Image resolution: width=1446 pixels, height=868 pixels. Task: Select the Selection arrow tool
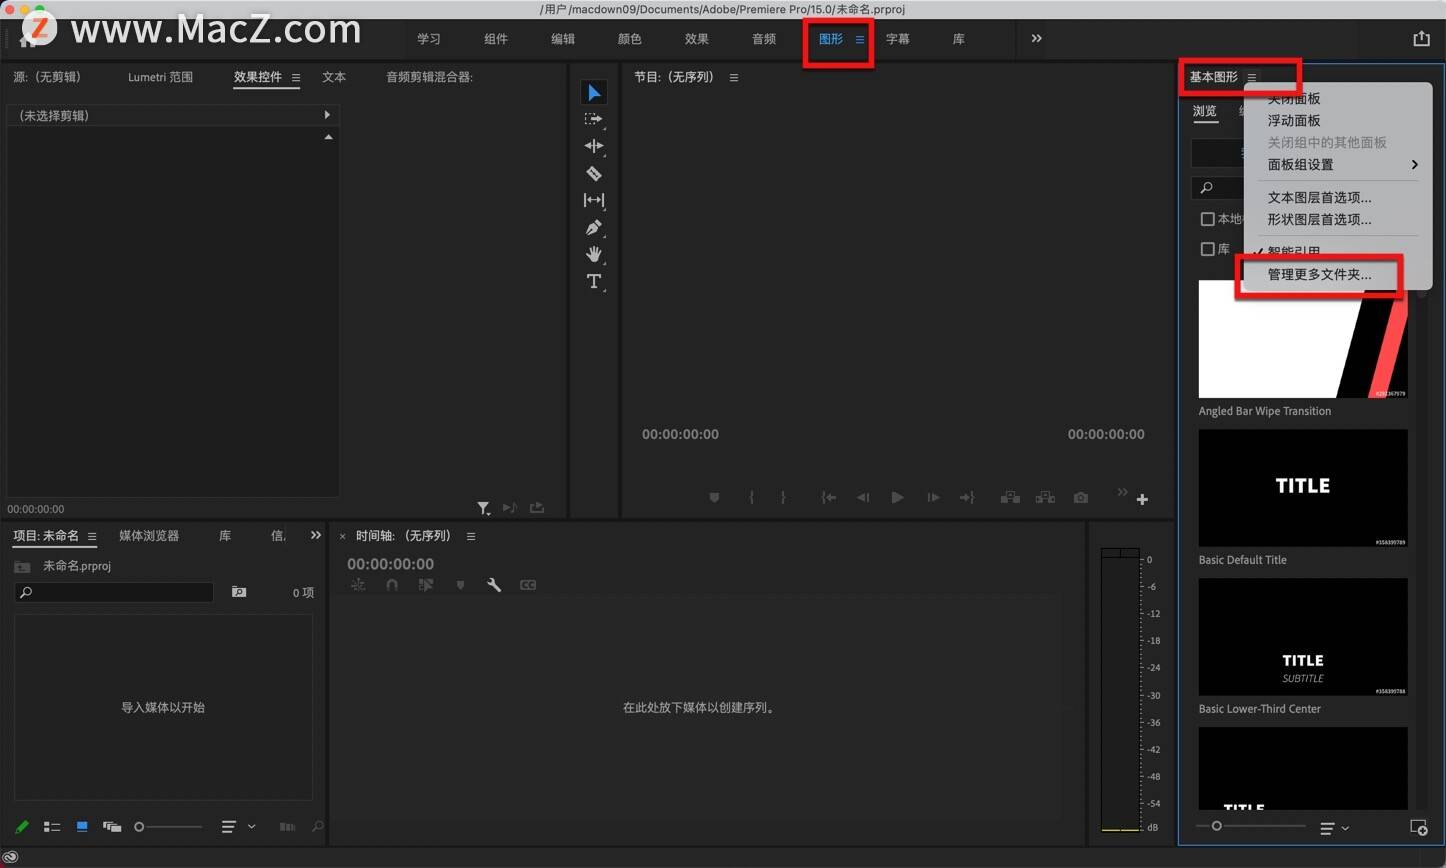point(594,93)
